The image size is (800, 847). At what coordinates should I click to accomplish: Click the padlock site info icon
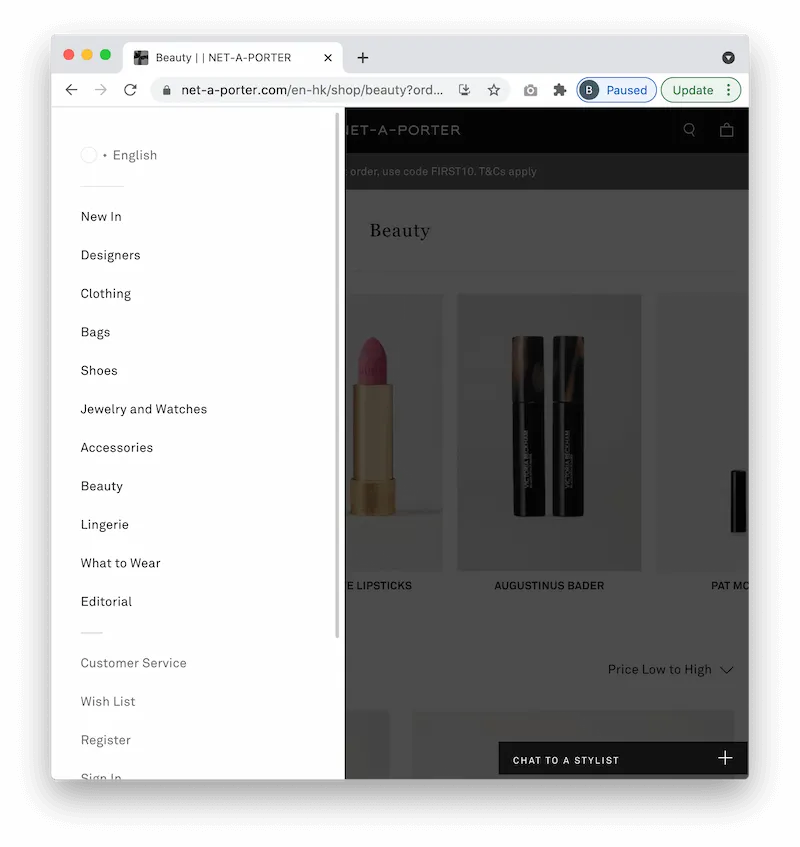pyautogui.click(x=167, y=90)
